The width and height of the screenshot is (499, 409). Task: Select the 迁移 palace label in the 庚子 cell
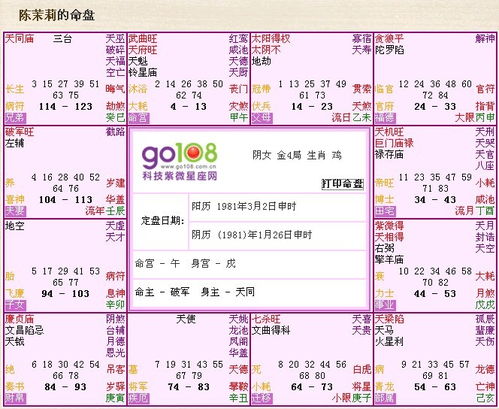[x=262, y=398]
